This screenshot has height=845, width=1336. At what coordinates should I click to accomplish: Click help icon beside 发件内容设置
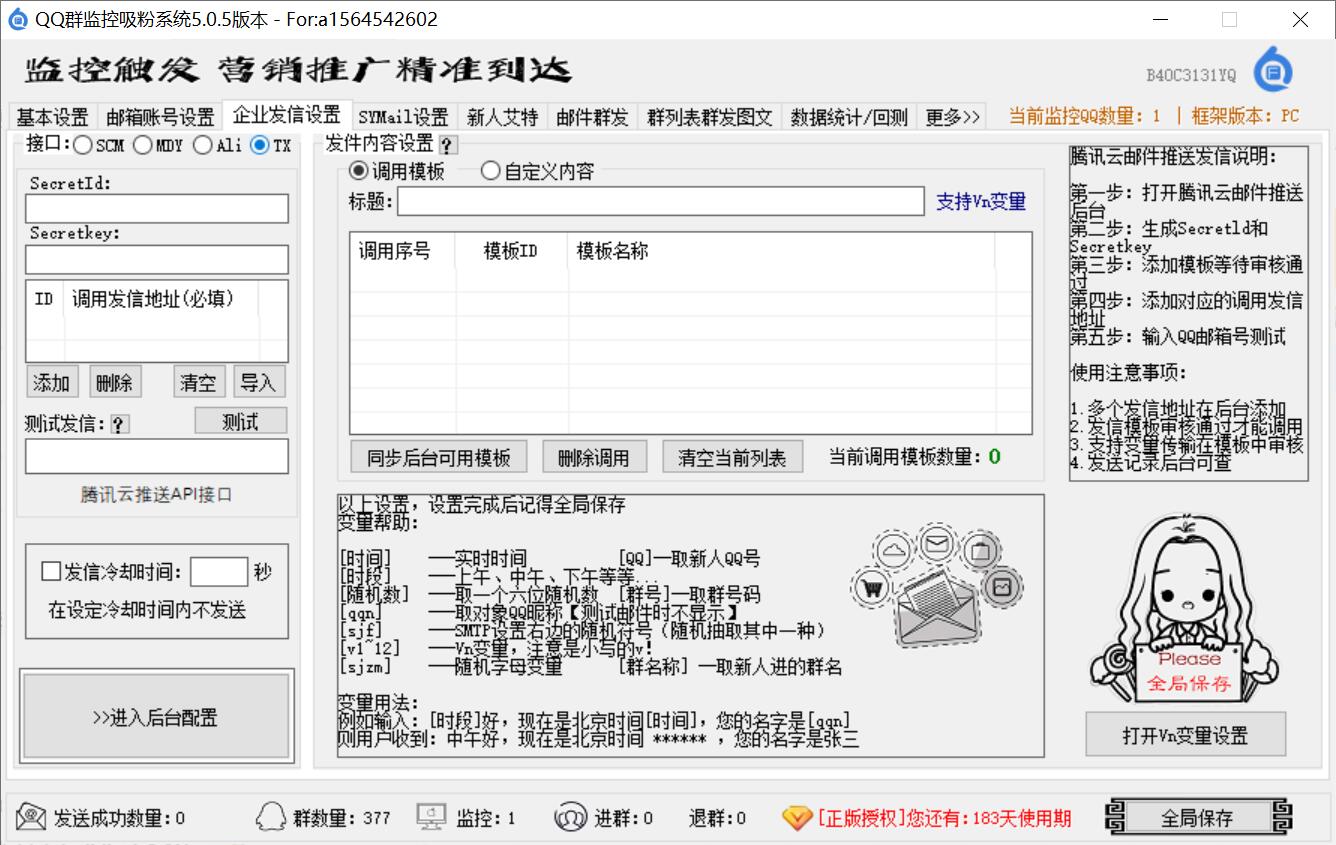coord(447,145)
